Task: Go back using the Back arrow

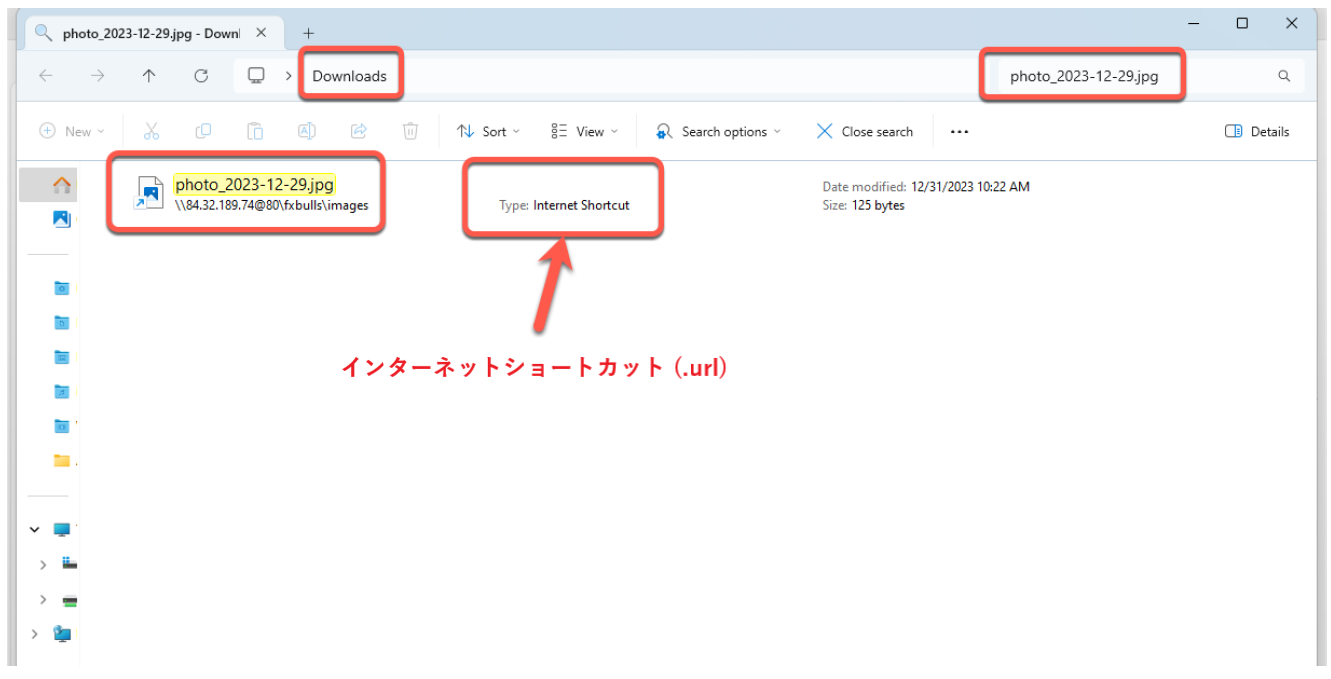Action: 45,76
